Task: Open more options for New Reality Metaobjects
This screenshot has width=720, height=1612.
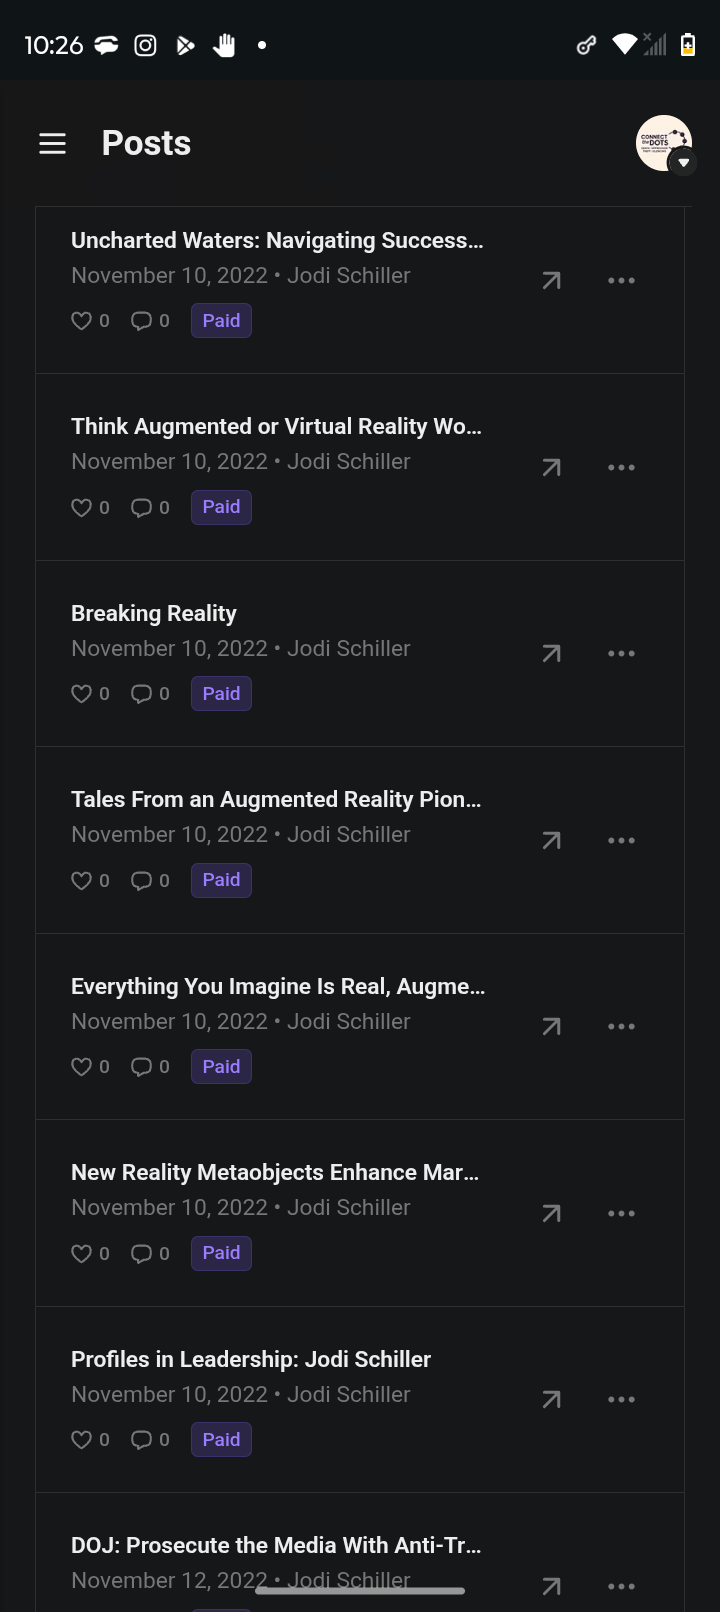Action: point(621,1214)
